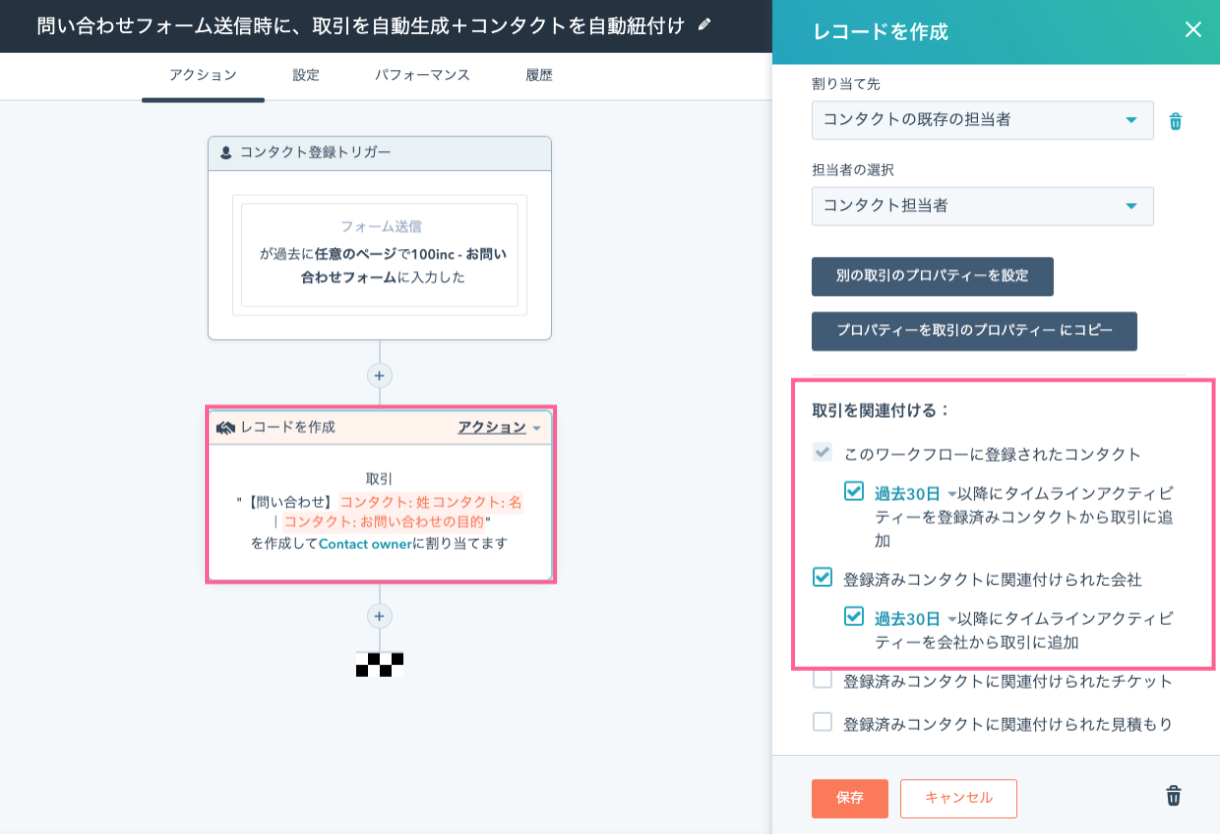Switch to the パフォーマンス tab
This screenshot has width=1220, height=834.
pos(420,75)
